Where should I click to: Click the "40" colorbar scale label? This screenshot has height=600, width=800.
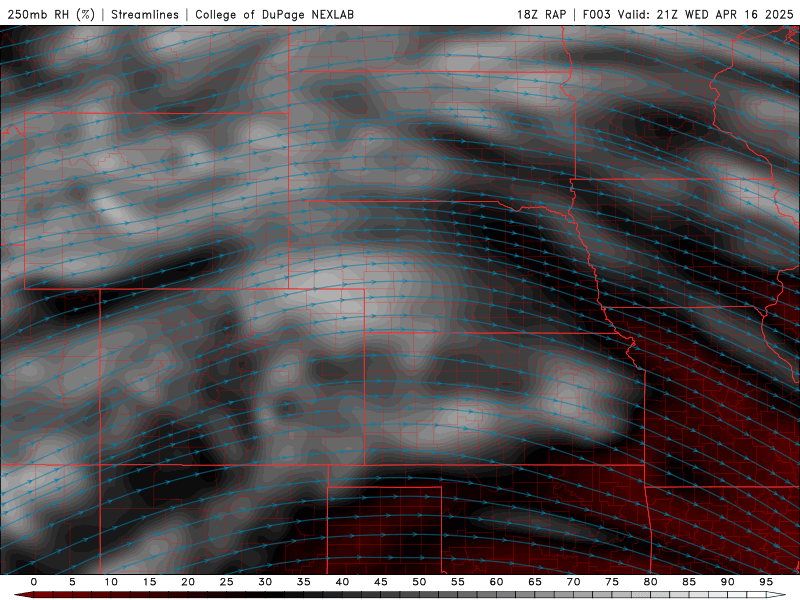point(342,582)
